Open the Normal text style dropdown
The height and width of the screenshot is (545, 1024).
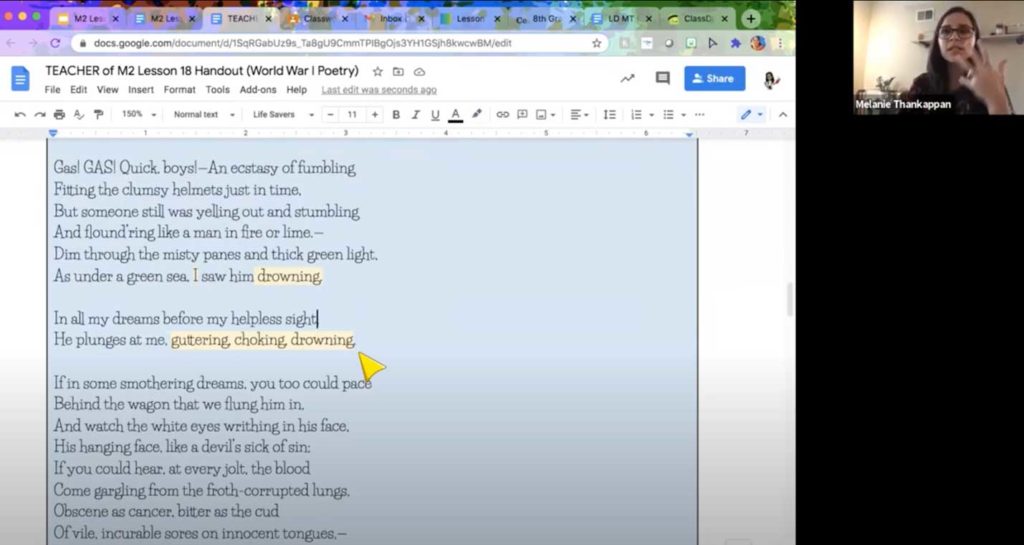204,114
